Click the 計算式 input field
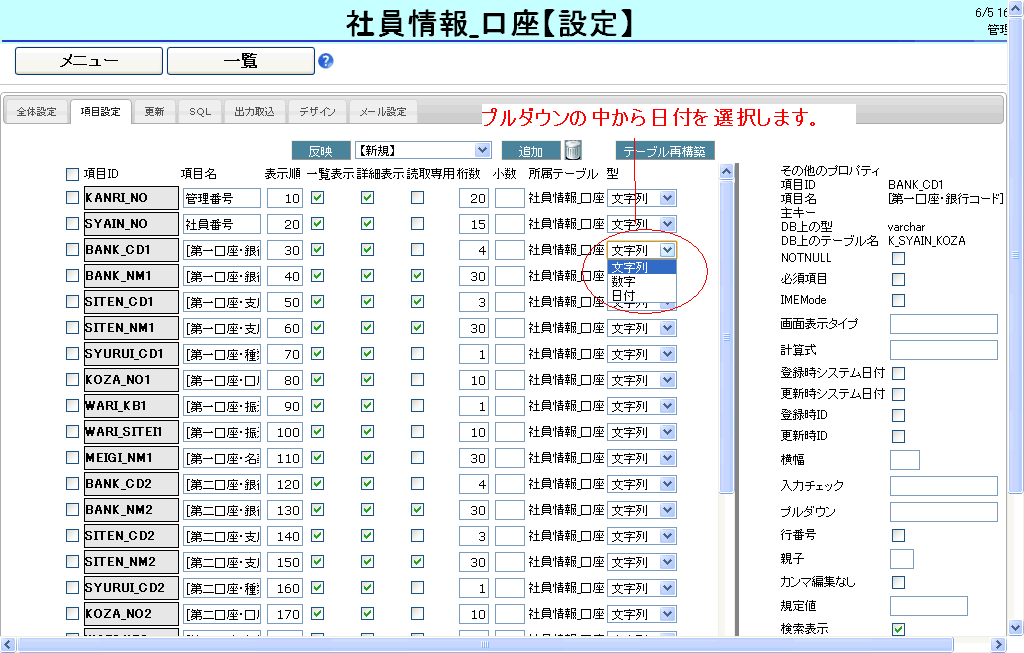The image size is (1024, 653). 943,350
